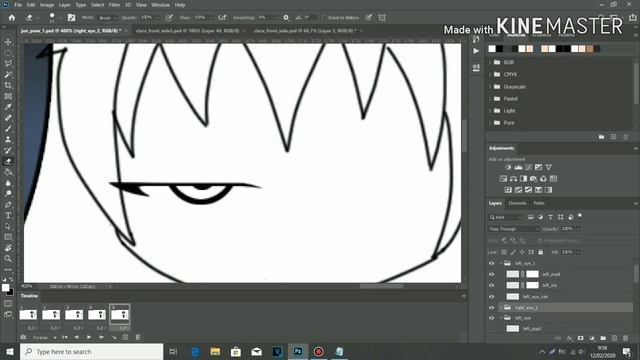Click the background color swatch

click(x=11, y=292)
